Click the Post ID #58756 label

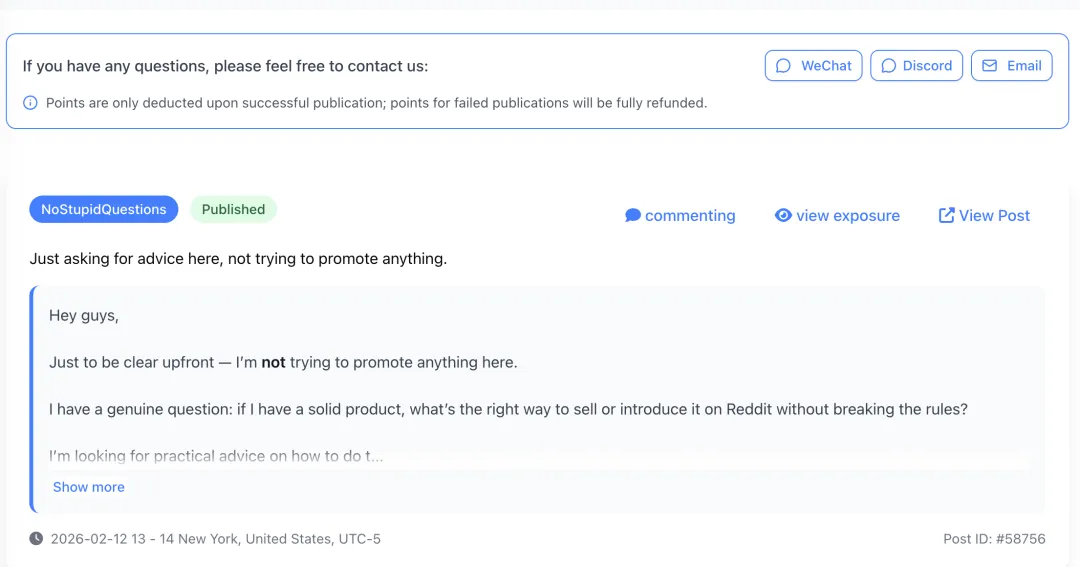point(994,539)
